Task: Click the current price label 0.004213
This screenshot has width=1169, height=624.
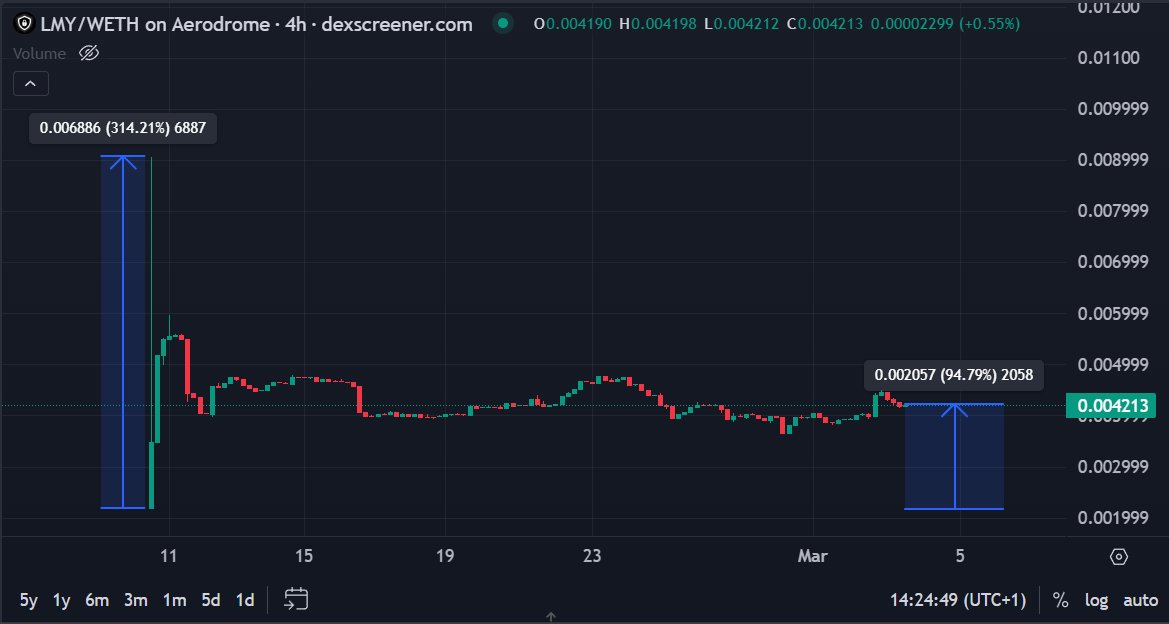Action: pos(1111,406)
